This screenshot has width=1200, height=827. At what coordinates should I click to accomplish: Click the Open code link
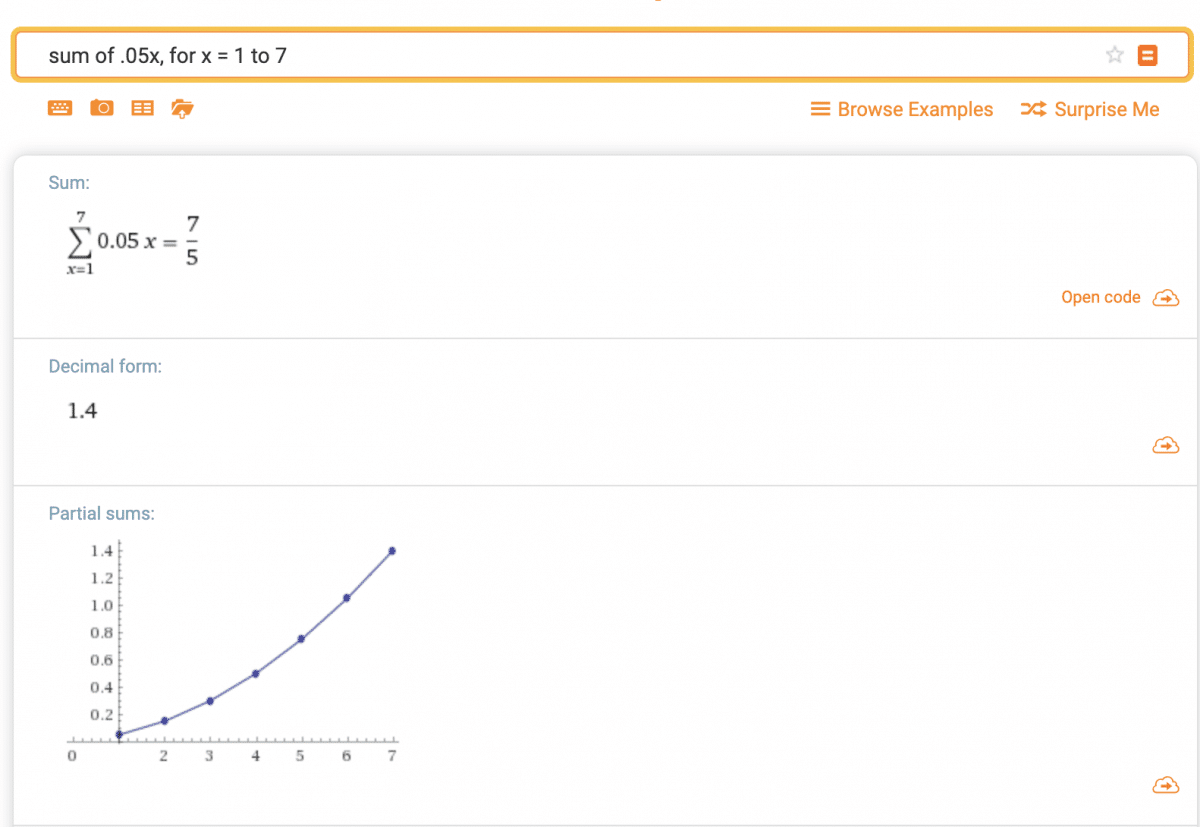1100,297
